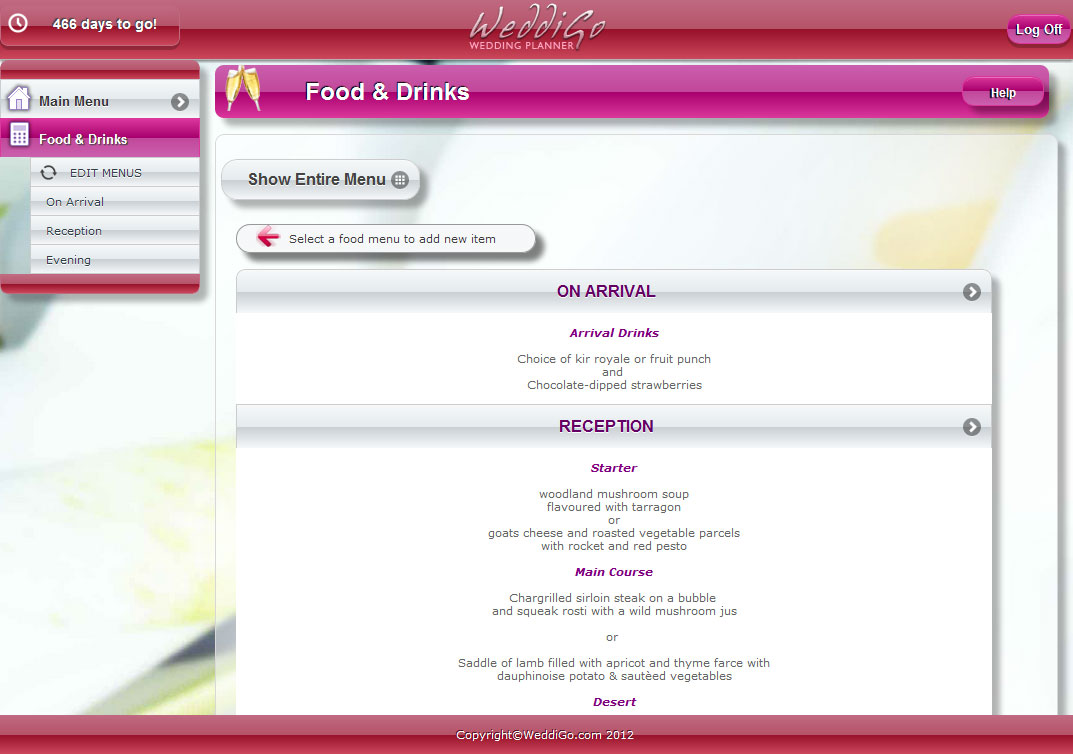Expand the Main Menu arrow
1073x754 pixels.
[180, 101]
